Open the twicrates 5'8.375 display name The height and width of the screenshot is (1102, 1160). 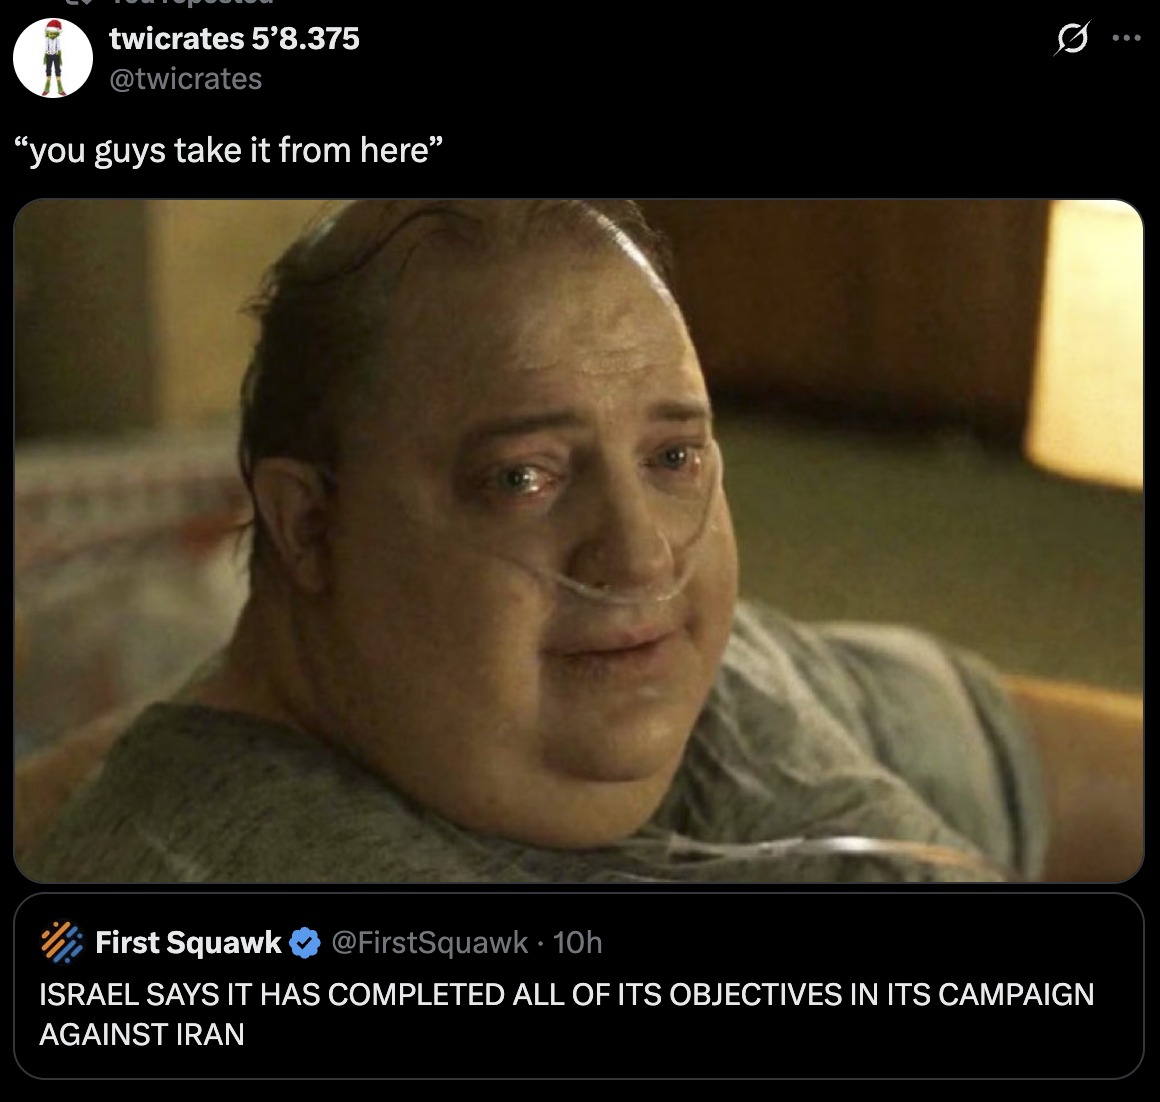(x=234, y=38)
